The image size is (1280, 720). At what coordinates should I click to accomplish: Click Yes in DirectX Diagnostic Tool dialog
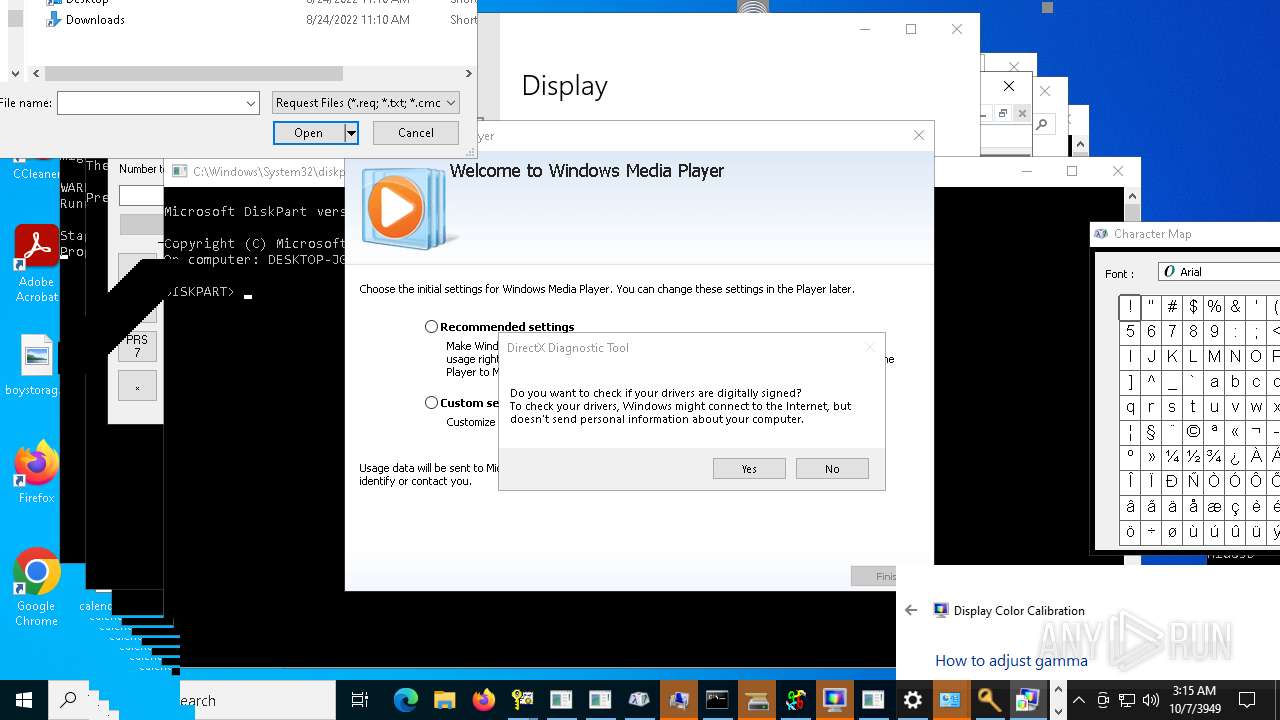point(749,469)
